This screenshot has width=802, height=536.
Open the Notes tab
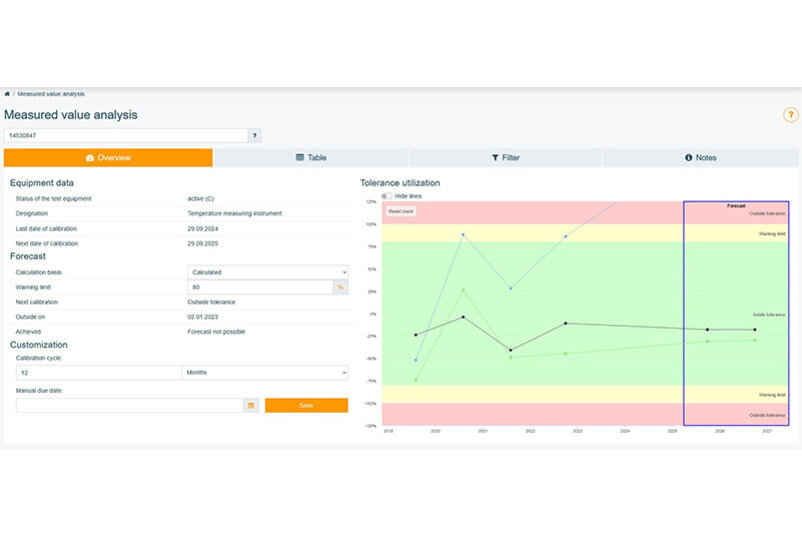[x=701, y=158]
